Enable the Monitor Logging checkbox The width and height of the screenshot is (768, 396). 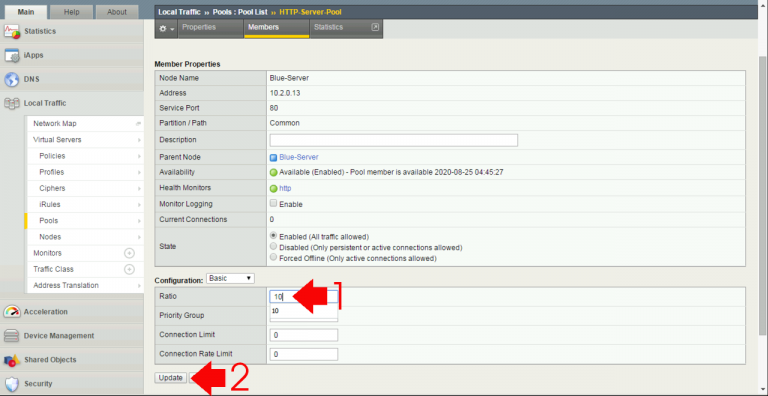pos(274,203)
